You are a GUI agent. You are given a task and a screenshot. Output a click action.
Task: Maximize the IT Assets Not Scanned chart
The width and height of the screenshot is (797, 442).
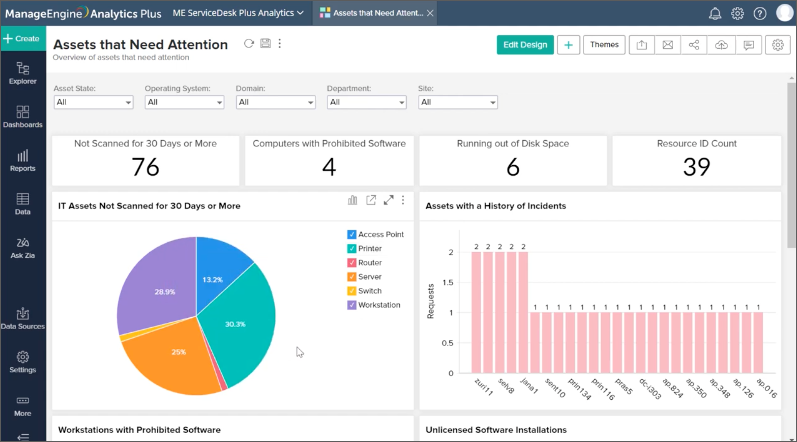point(388,200)
